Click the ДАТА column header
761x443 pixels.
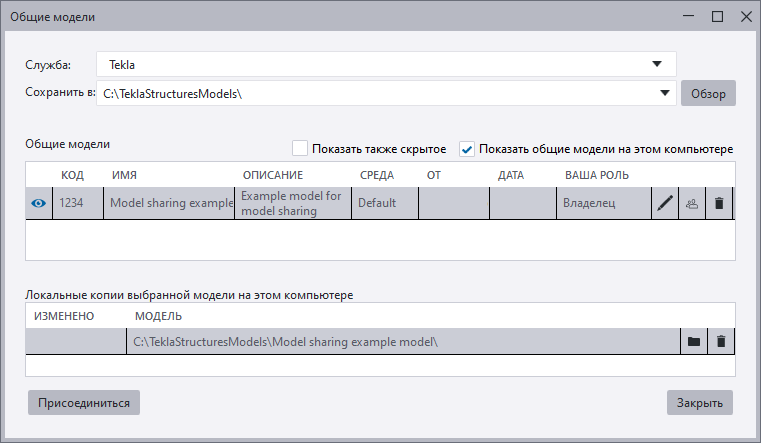[x=510, y=175]
